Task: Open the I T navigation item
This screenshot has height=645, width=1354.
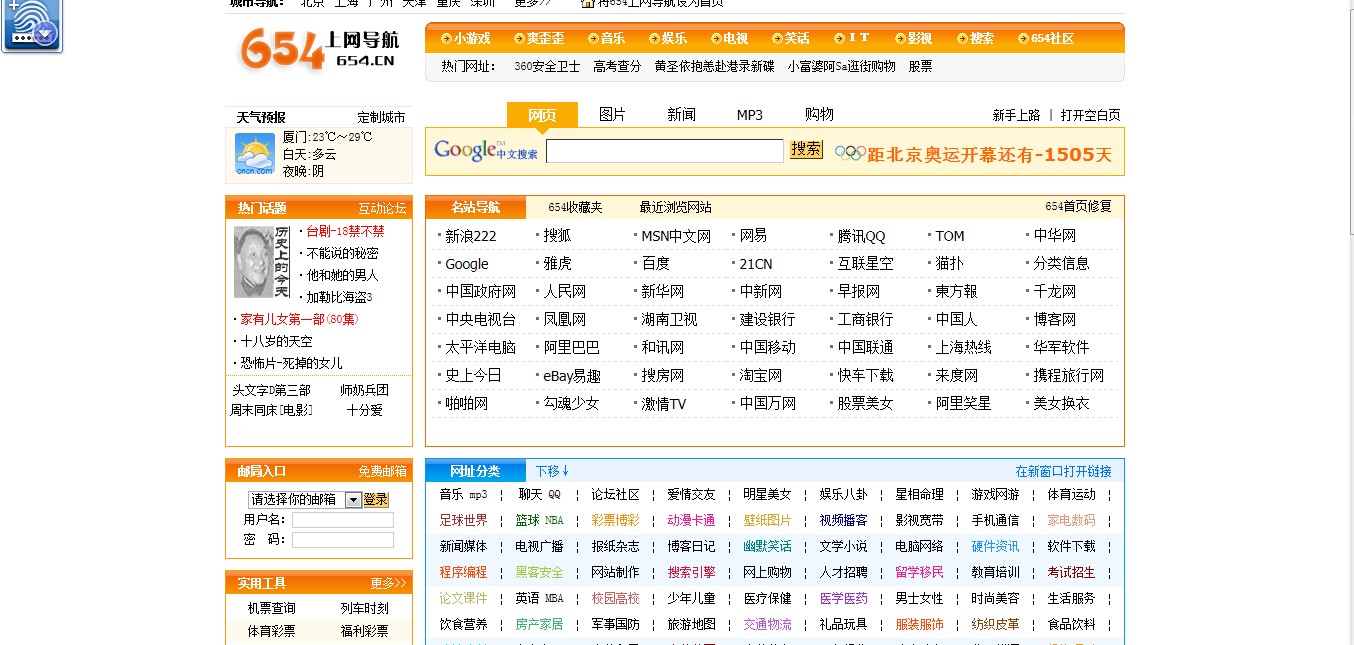Action: click(x=852, y=38)
